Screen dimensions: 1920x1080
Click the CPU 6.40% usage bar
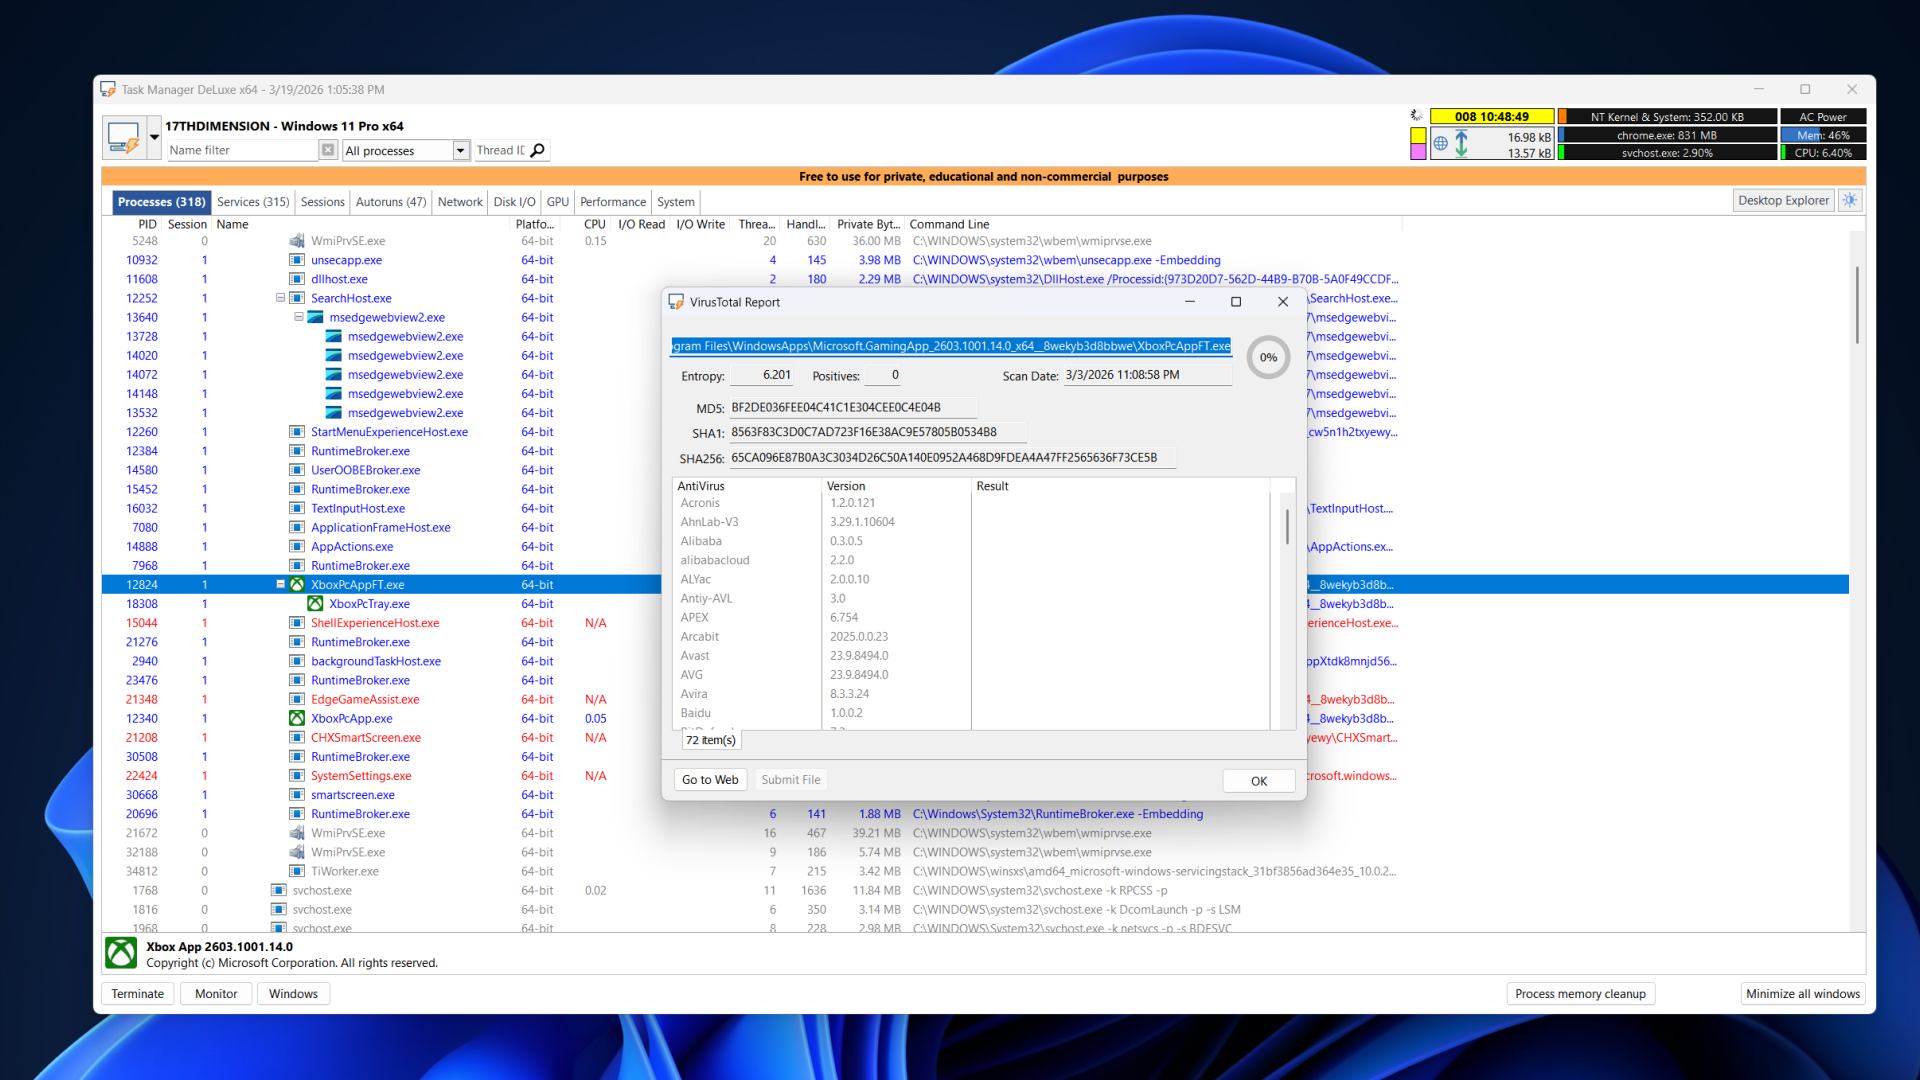pyautogui.click(x=1823, y=153)
